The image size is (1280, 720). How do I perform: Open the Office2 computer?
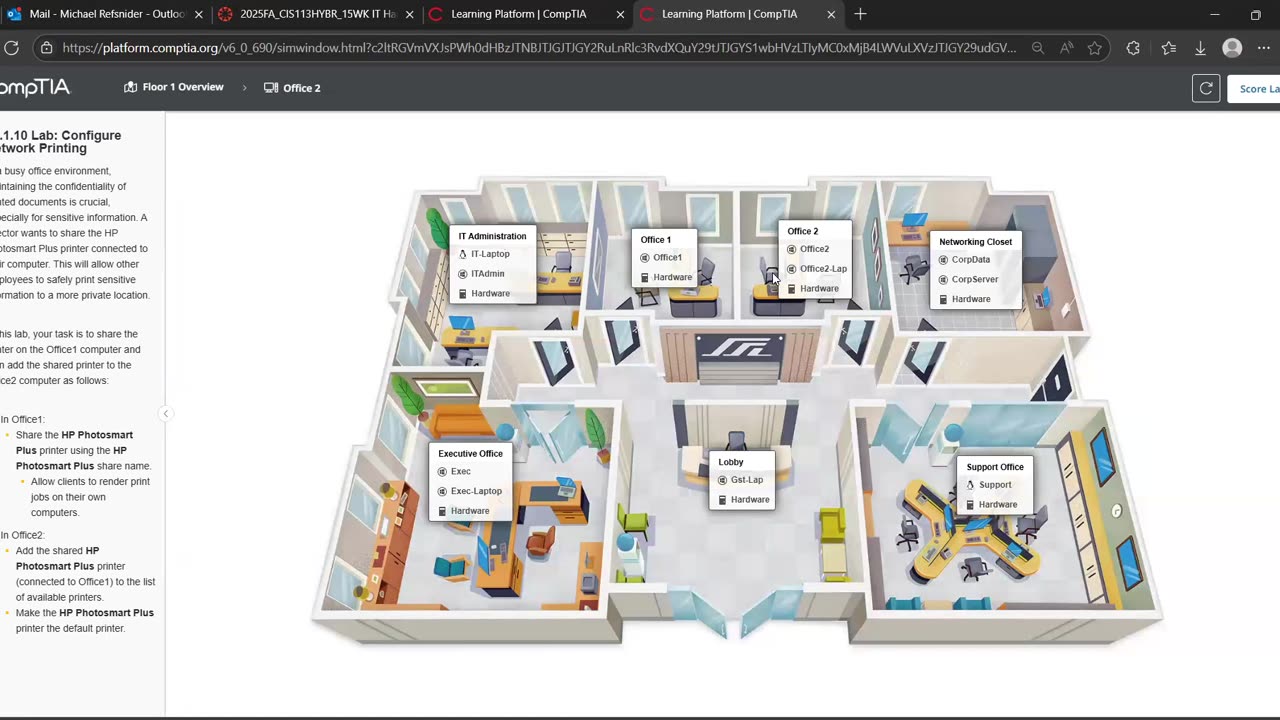[x=814, y=249]
